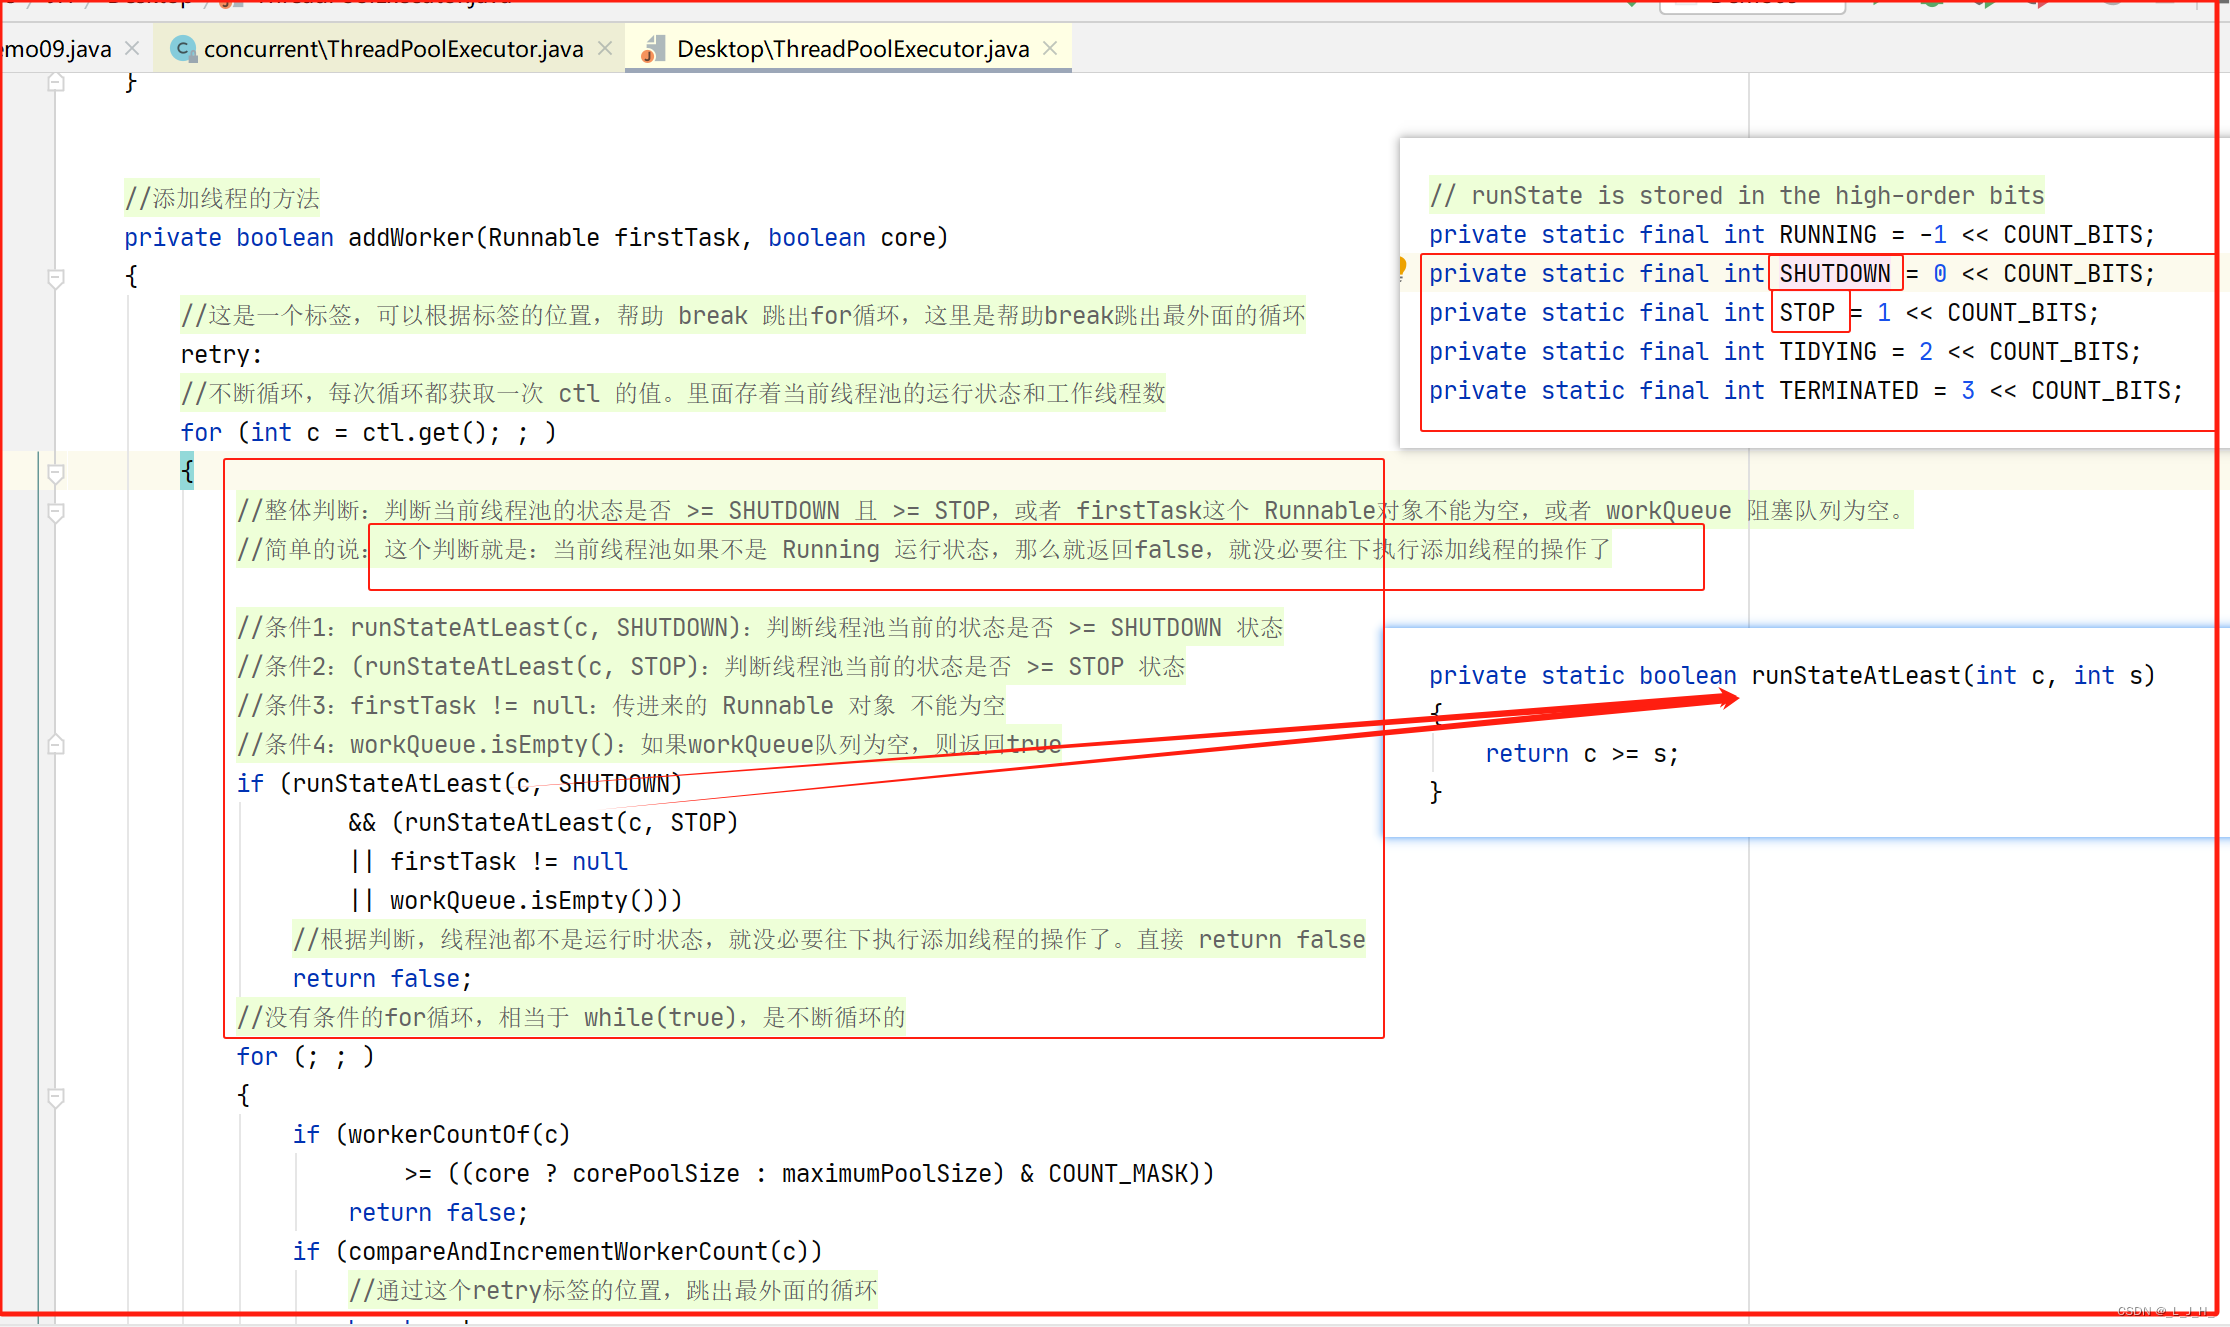Click SHUTDOWN in the if condition
The width and height of the screenshot is (2230, 1327).
pos(614,784)
